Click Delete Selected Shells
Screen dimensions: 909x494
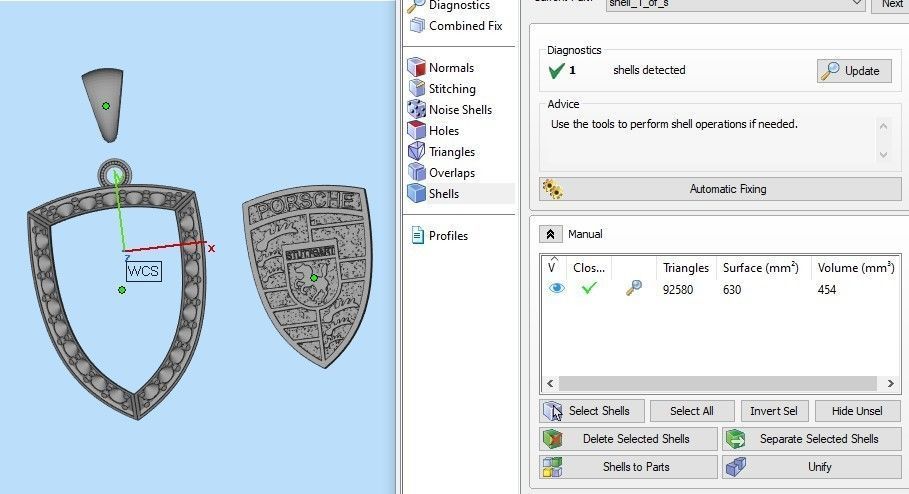coord(628,439)
